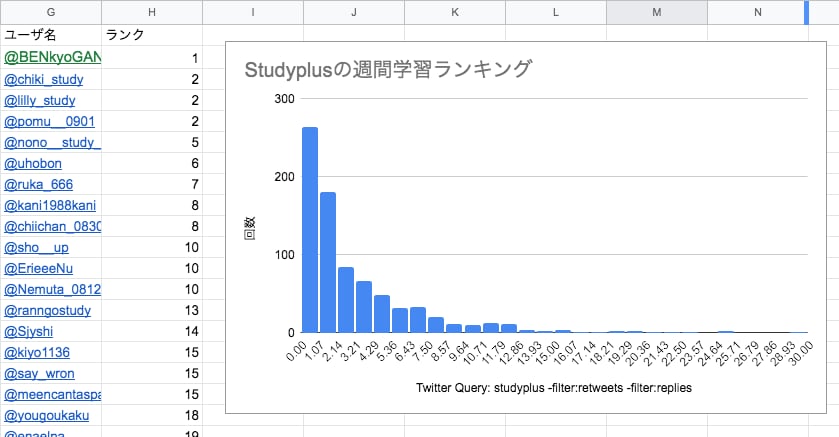Screen dimensions: 839x437
Task: Open the @ranngostudy link
Action: [47, 310]
